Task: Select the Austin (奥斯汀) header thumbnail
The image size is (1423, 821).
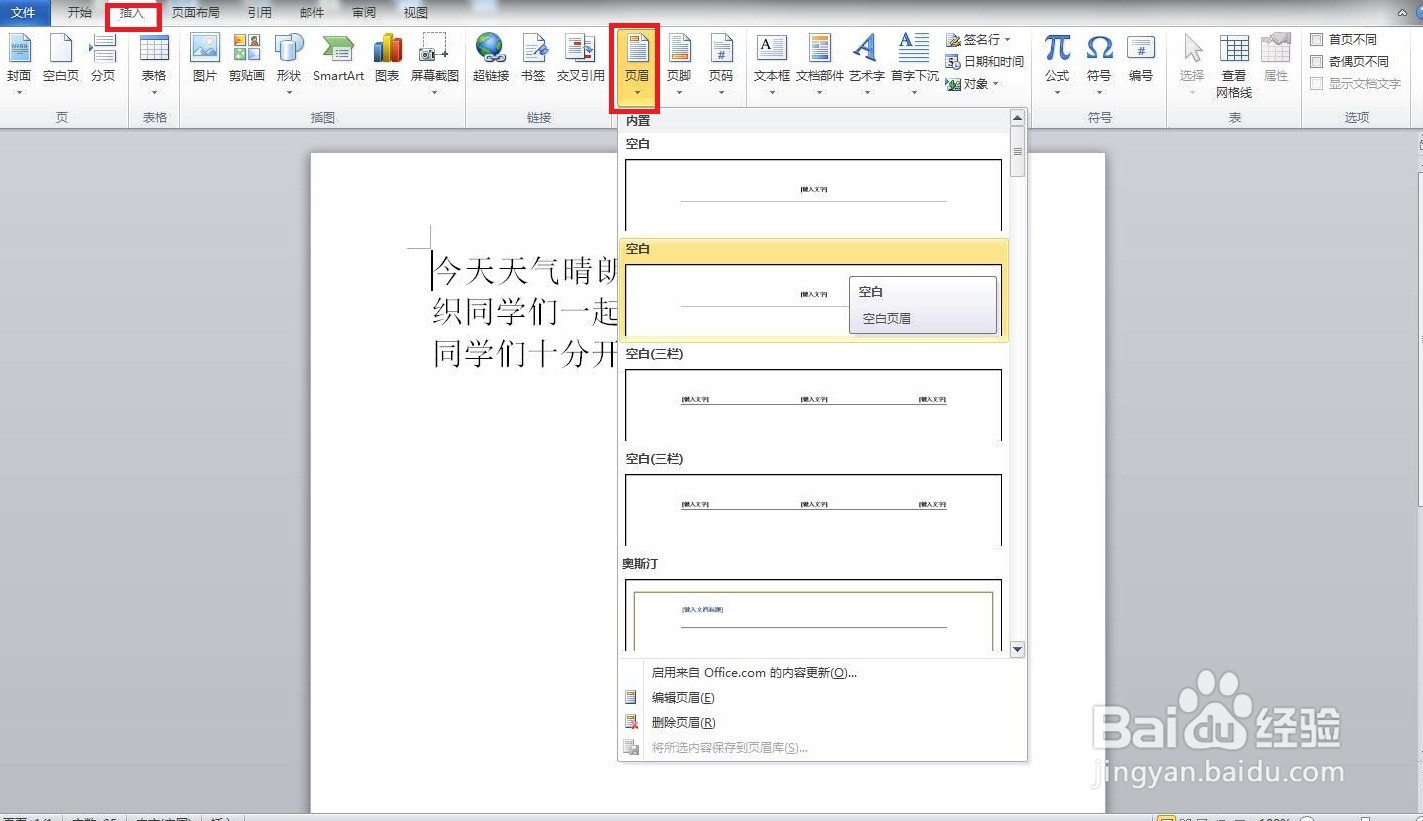Action: click(813, 615)
